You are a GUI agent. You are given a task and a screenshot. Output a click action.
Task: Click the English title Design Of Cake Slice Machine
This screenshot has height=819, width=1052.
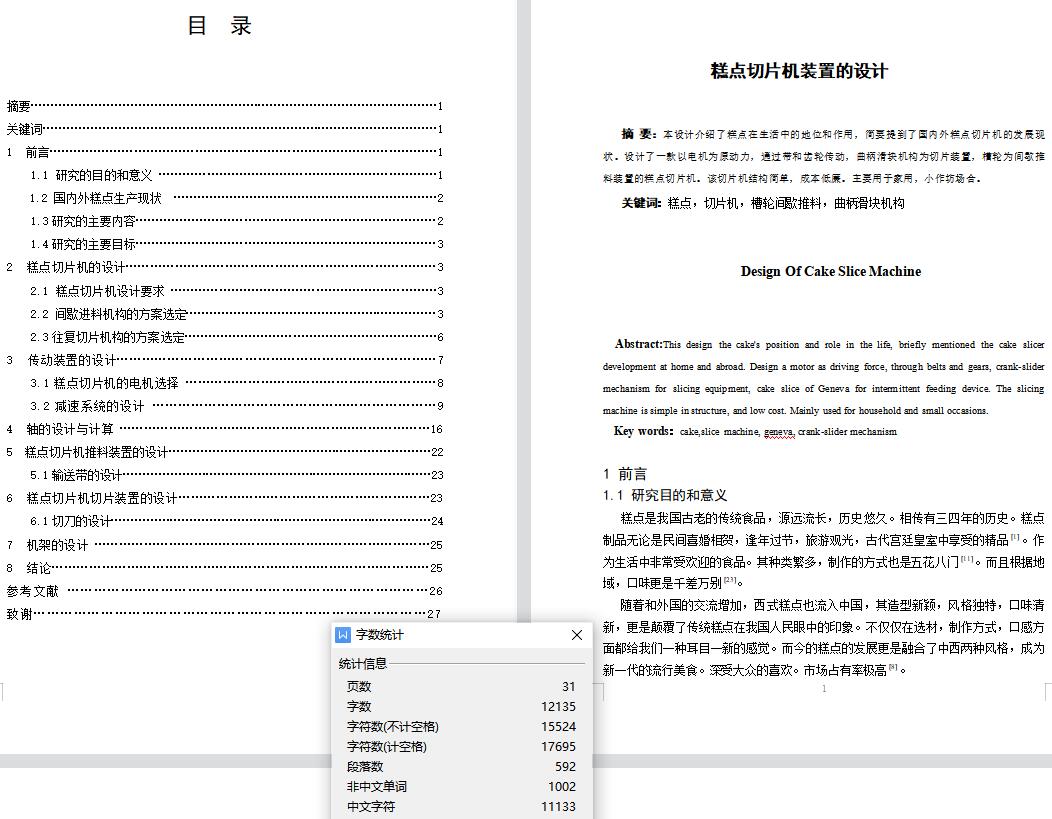(830, 271)
